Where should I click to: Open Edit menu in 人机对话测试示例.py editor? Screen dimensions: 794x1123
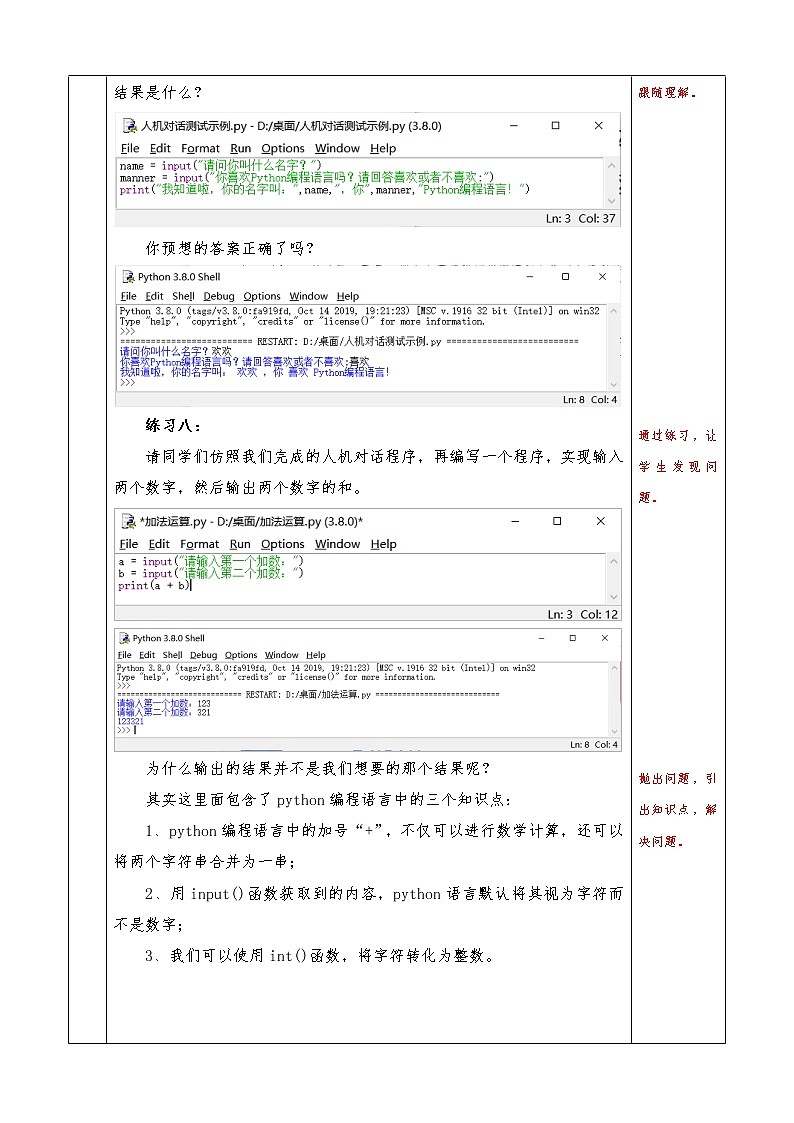pos(160,148)
